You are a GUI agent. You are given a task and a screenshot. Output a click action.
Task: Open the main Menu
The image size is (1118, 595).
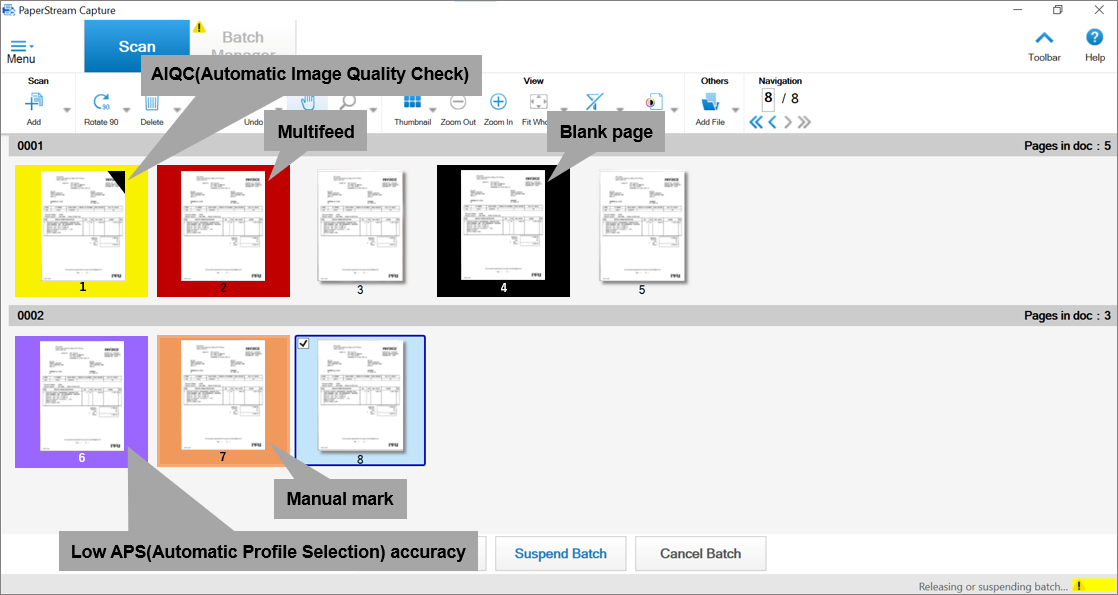click(x=21, y=52)
